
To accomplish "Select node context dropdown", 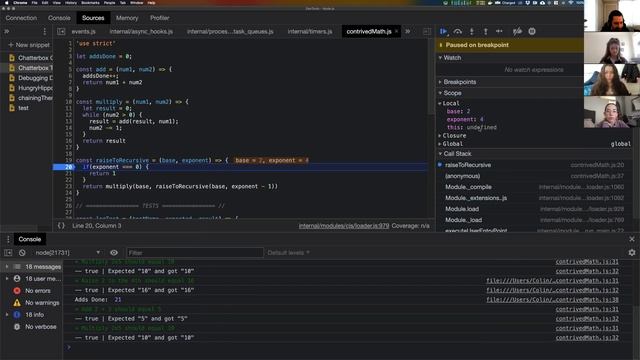I will click(x=67, y=253).
